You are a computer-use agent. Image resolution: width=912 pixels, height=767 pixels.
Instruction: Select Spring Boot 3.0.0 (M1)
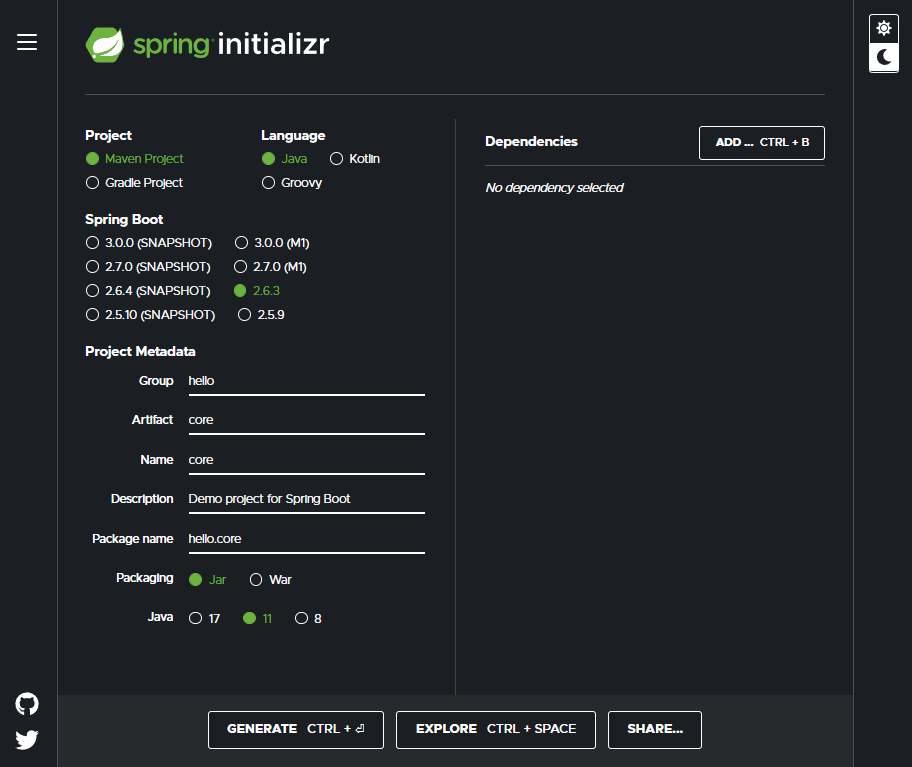272,242
